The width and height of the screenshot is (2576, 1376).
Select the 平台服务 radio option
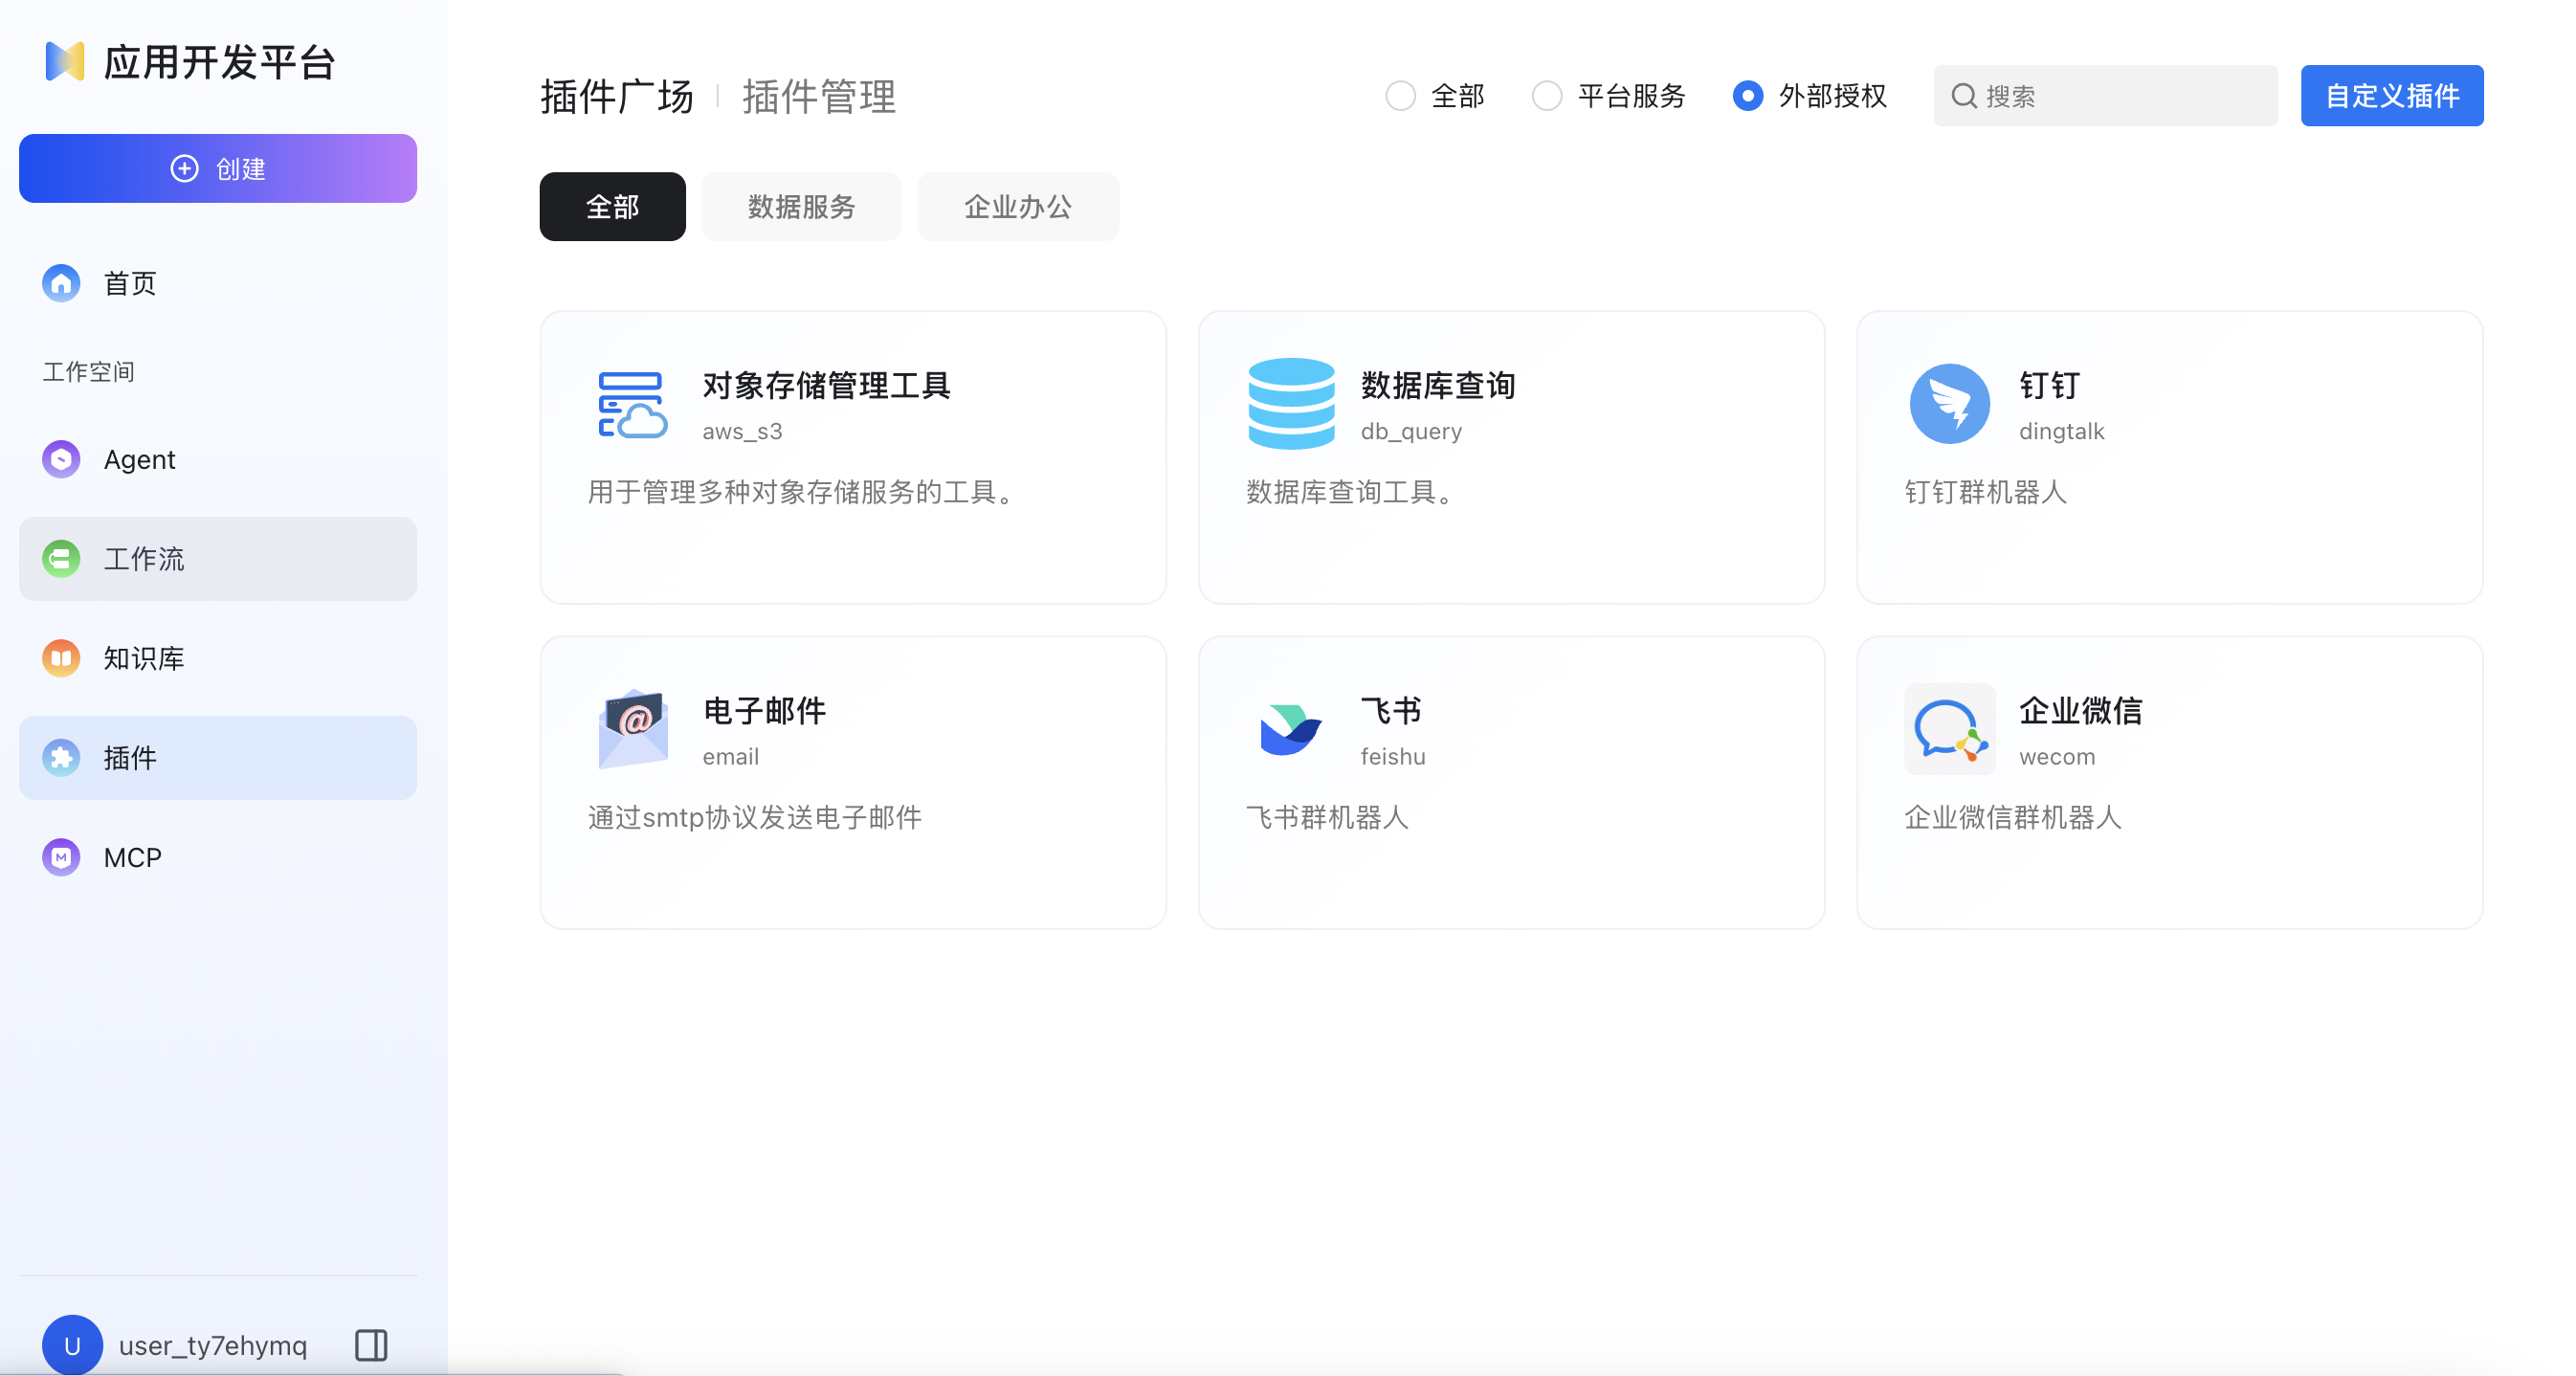(x=1547, y=96)
